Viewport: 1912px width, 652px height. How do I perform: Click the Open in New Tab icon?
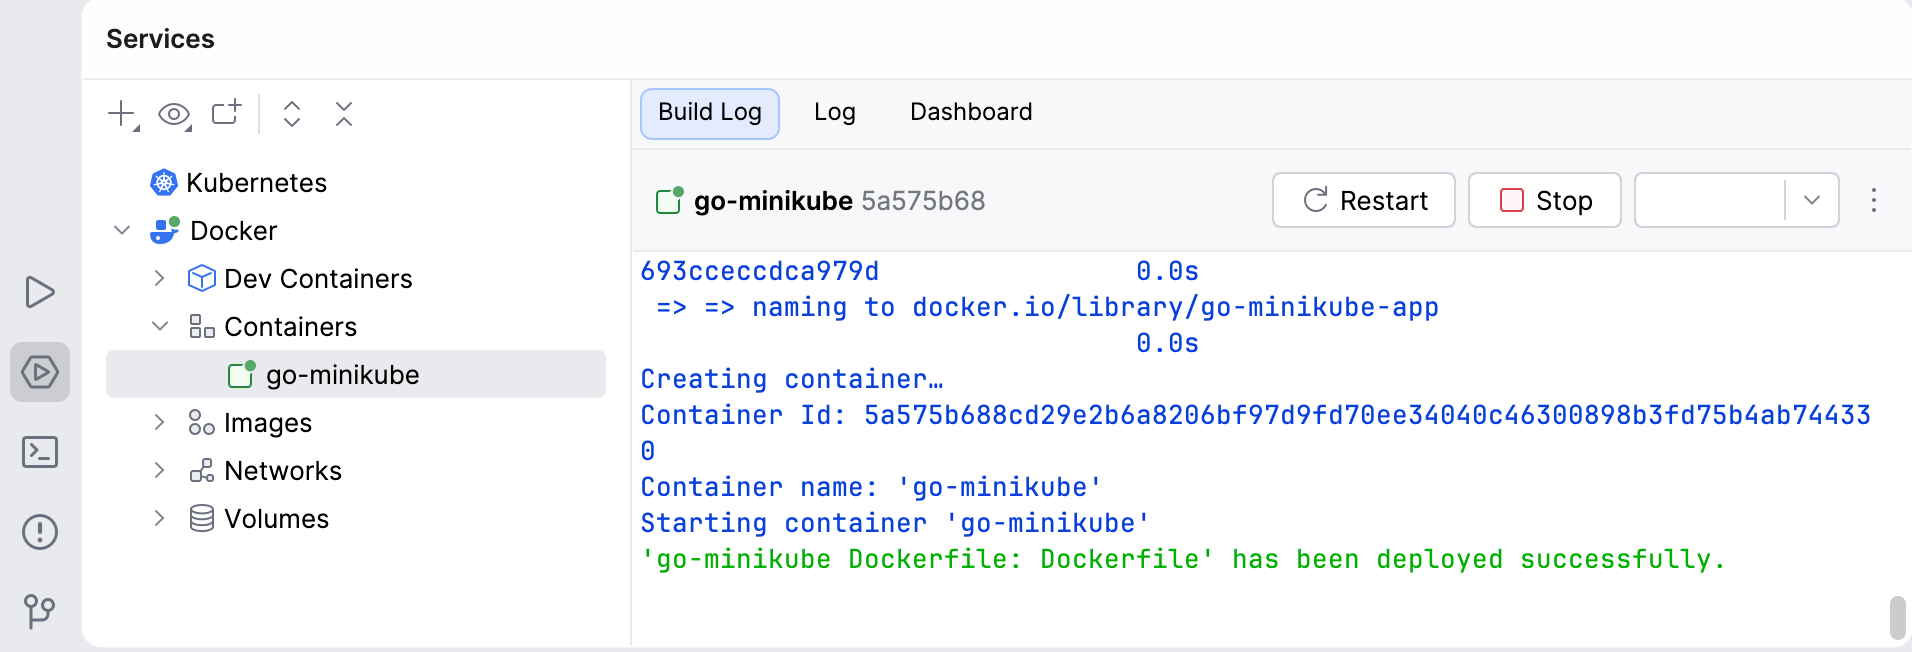pos(227,113)
